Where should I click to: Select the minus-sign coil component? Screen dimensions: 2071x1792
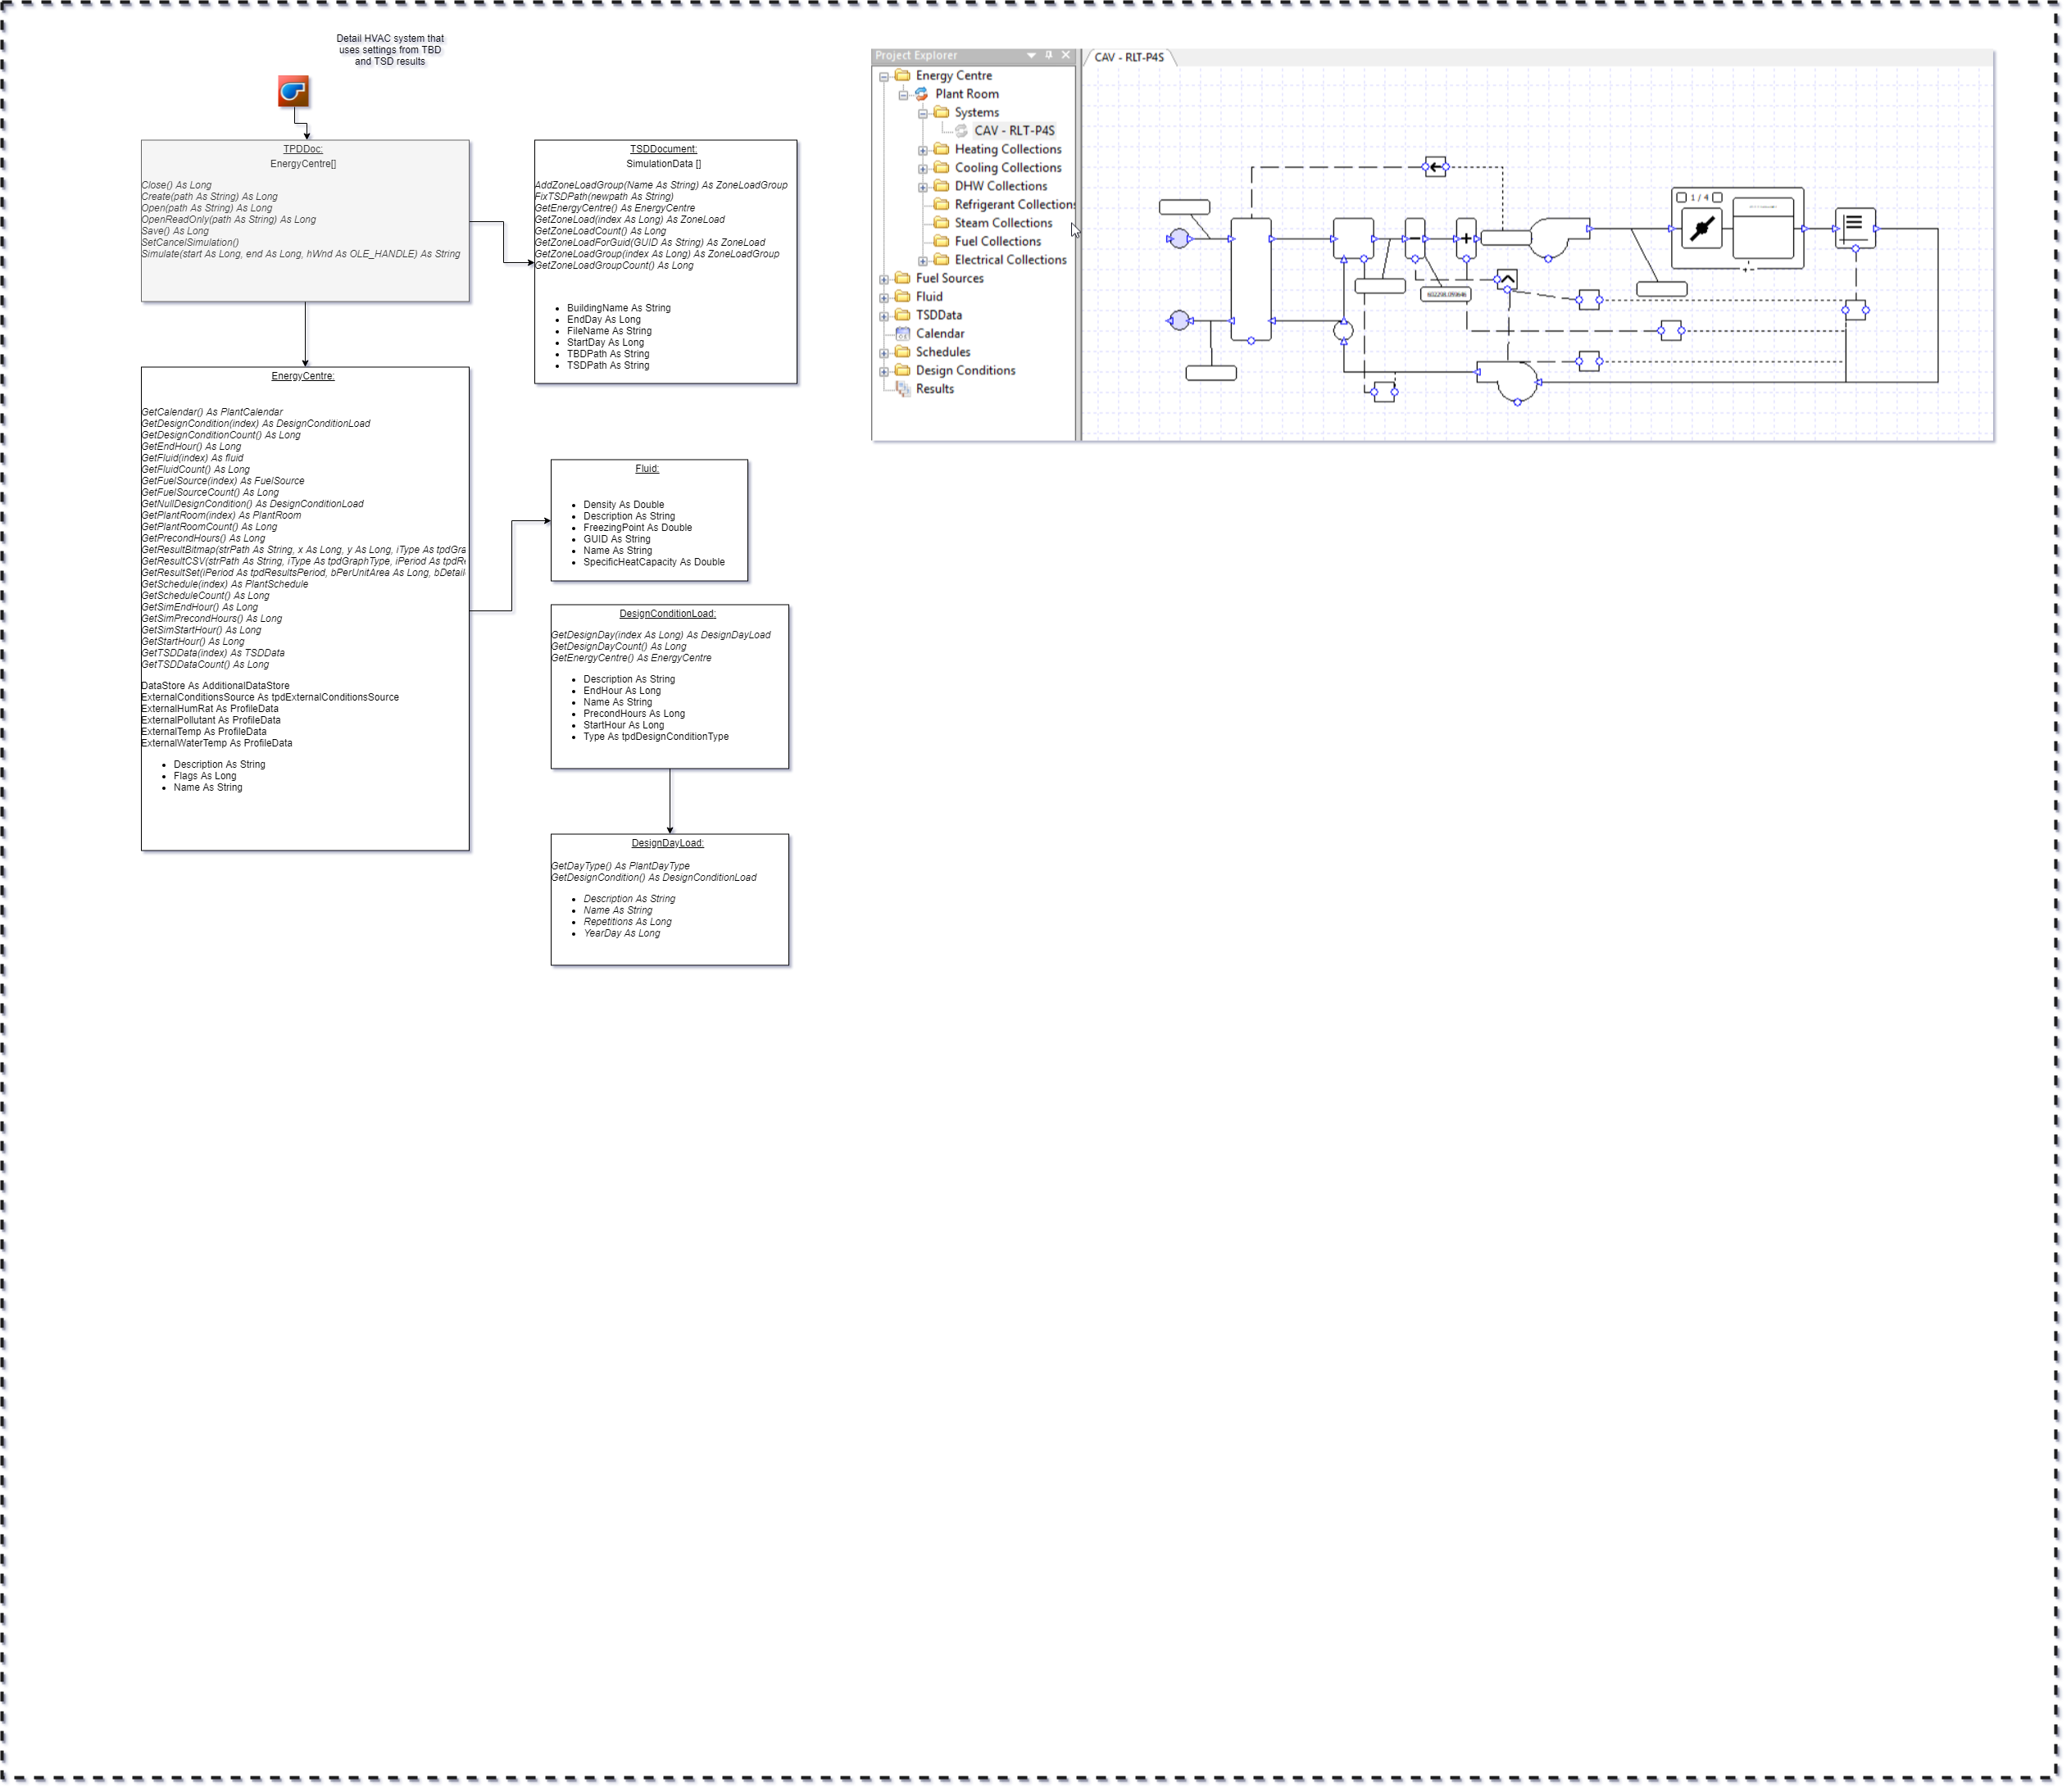[1415, 239]
